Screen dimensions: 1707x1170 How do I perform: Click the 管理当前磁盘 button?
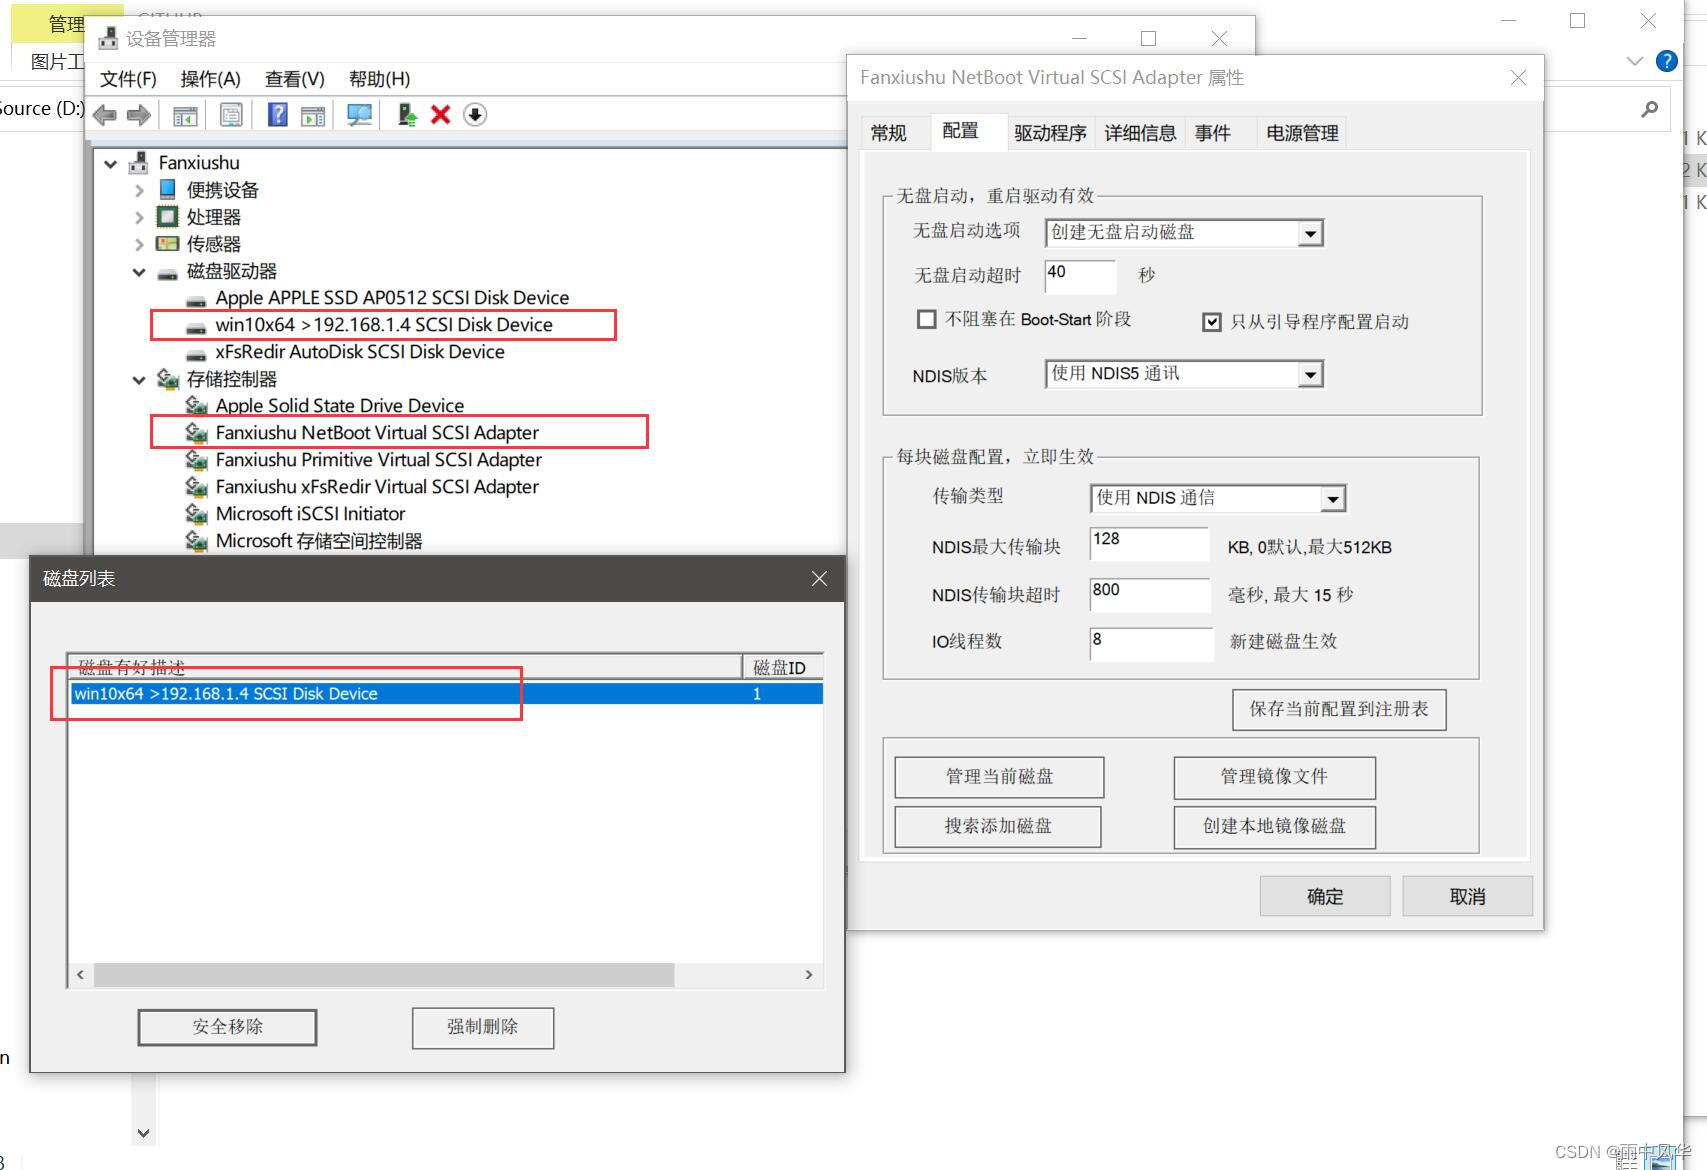pos(999,777)
